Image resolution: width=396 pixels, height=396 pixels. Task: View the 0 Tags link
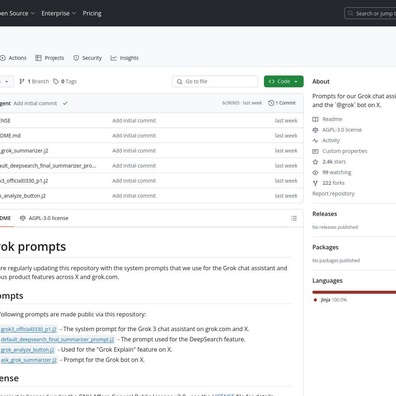coord(65,81)
